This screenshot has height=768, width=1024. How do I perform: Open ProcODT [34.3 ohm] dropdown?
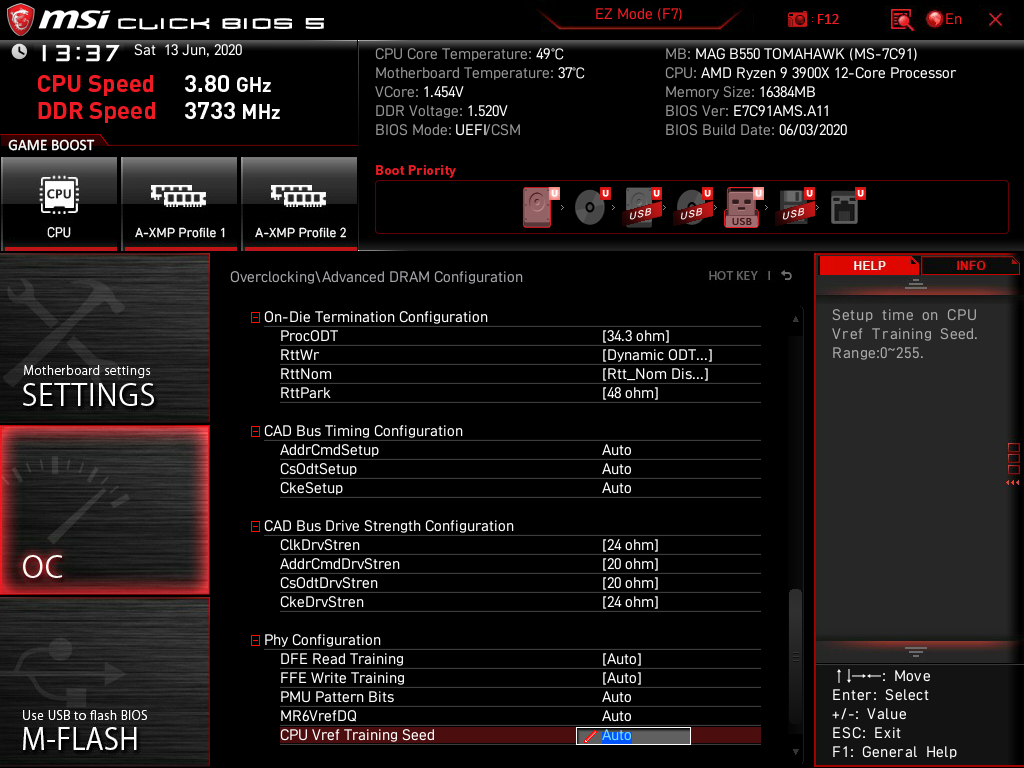635,336
